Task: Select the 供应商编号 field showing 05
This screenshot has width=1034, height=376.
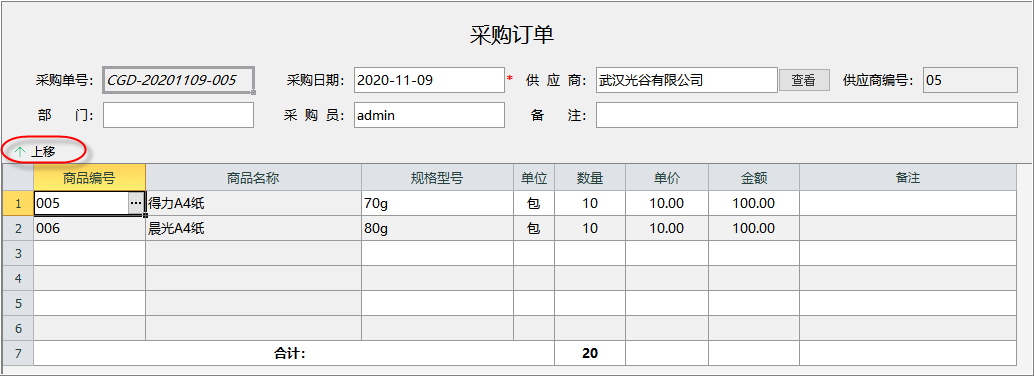Action: [x=970, y=80]
